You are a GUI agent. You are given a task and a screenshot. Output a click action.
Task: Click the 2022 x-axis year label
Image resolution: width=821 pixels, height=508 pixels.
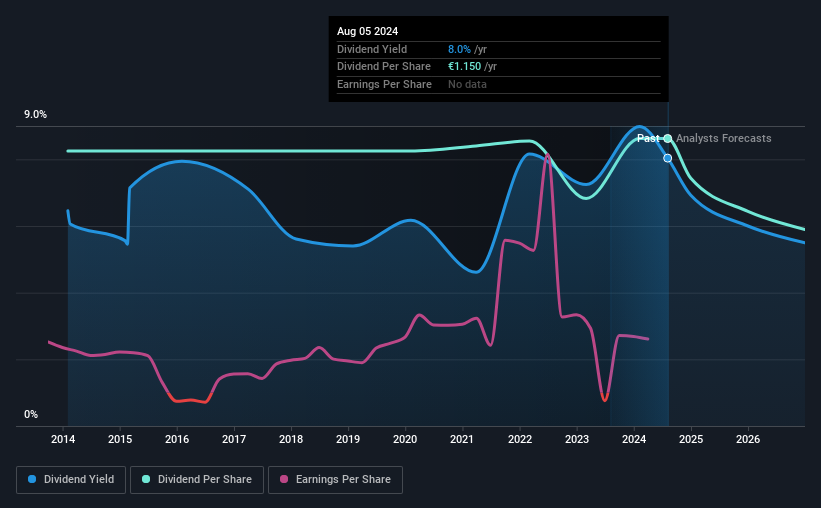click(520, 439)
